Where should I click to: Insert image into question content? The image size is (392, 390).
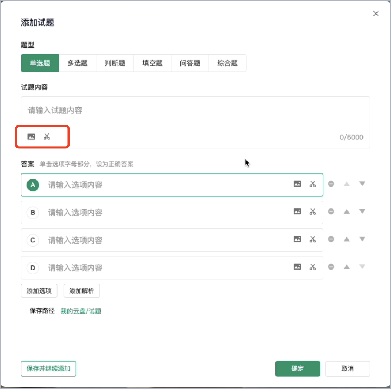point(31,137)
